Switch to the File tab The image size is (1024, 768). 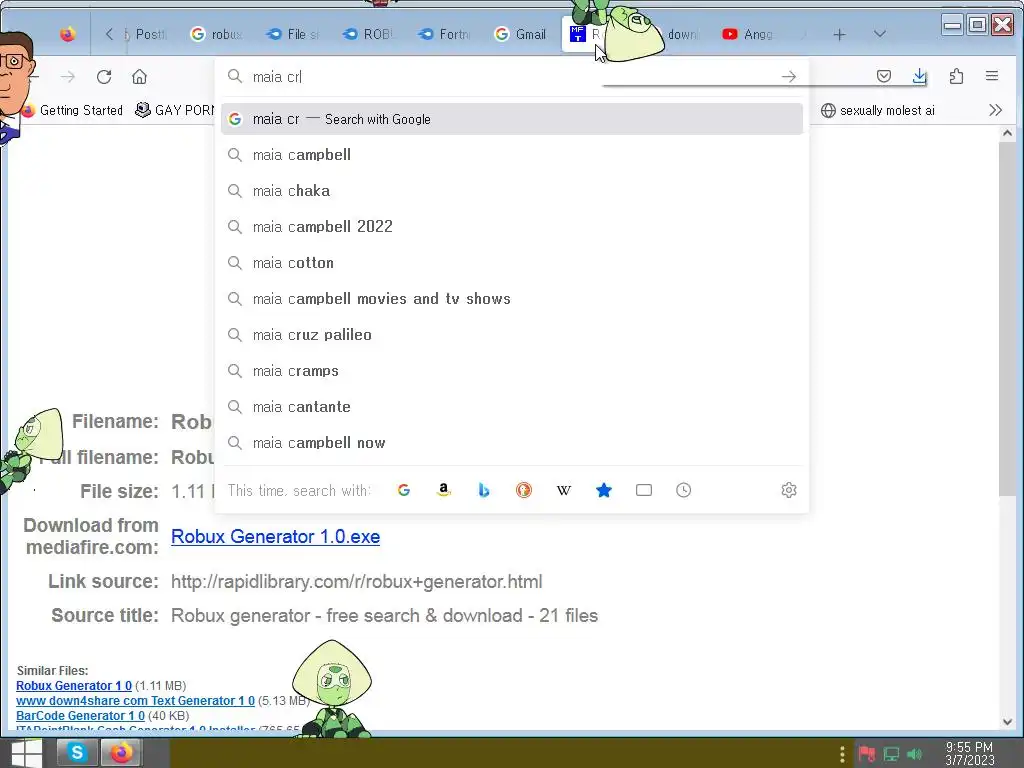293,34
